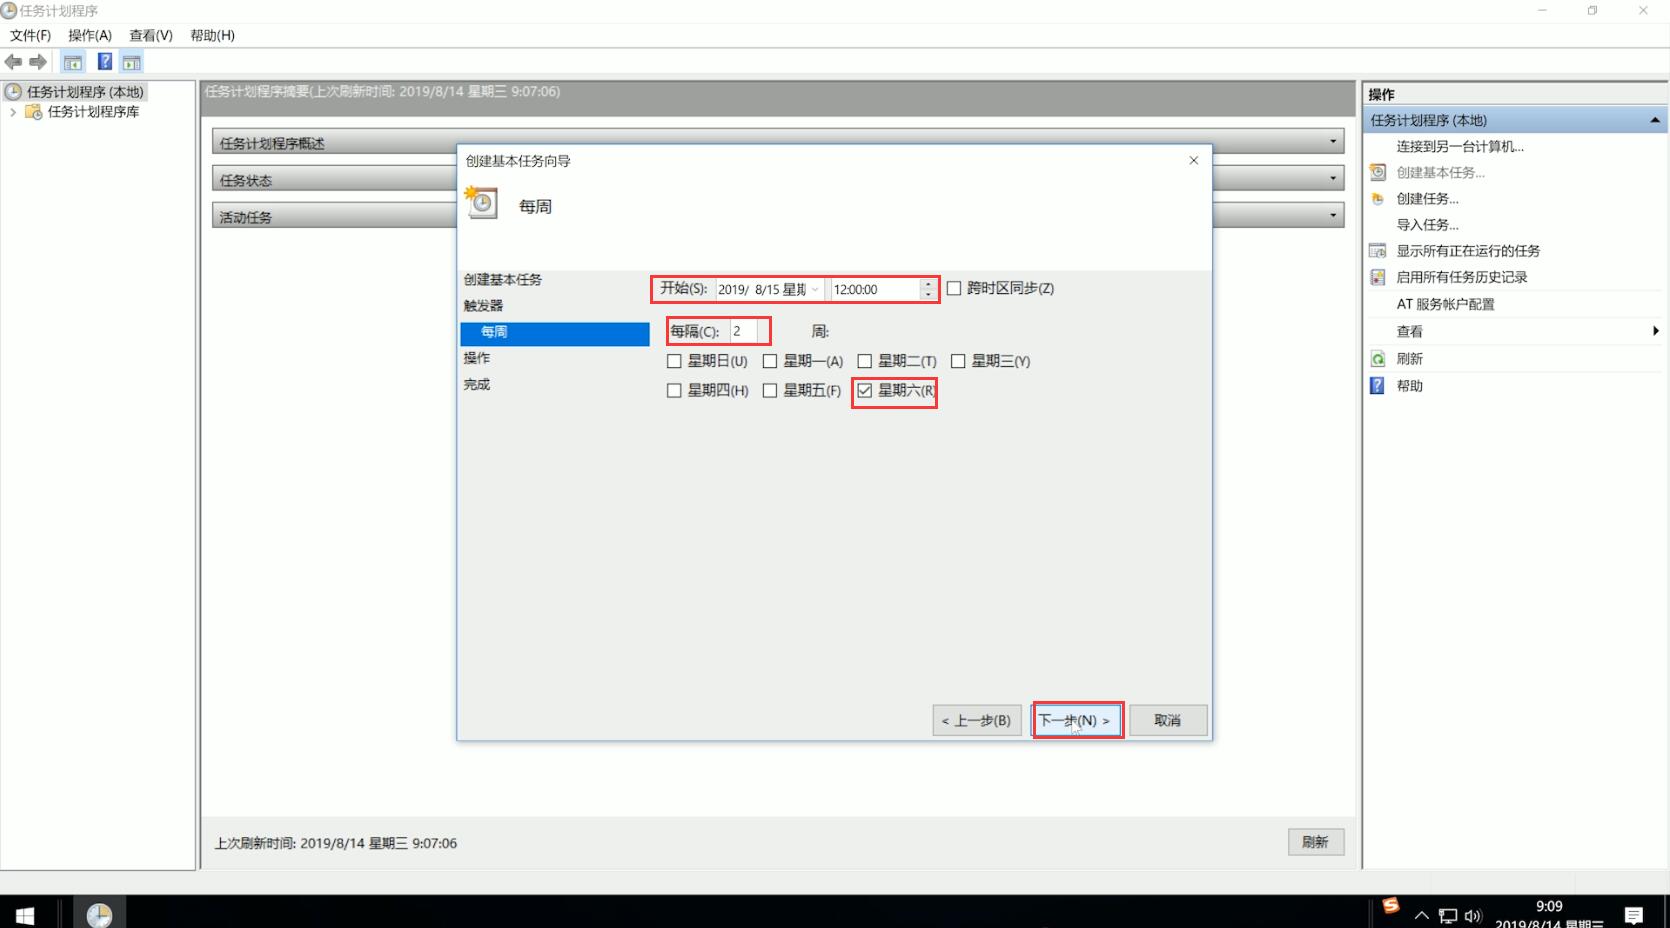Check the 星期日(U) checkbox

(x=674, y=361)
